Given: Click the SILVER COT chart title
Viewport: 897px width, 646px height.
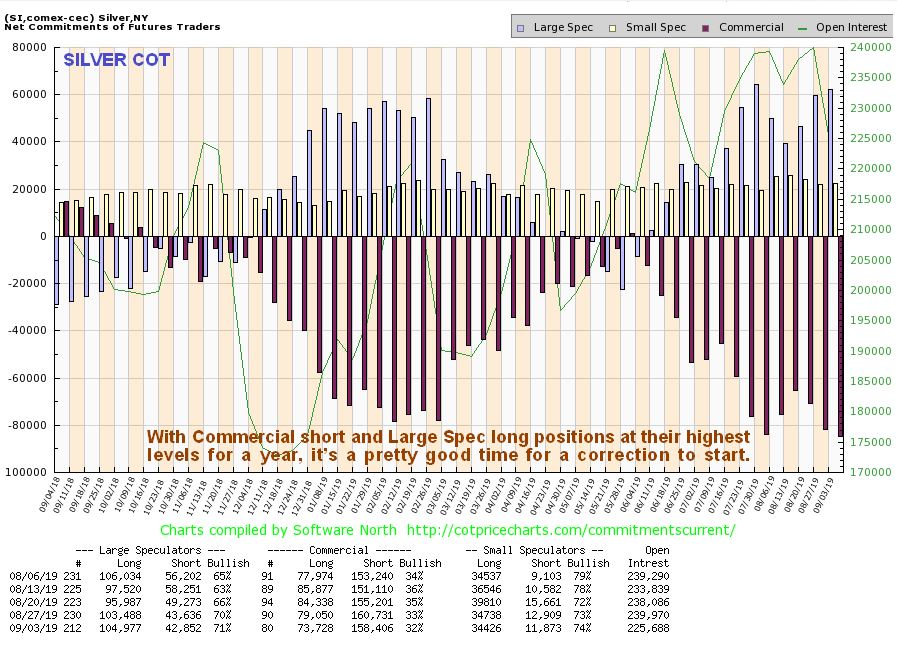Looking at the screenshot, I should (x=117, y=60).
